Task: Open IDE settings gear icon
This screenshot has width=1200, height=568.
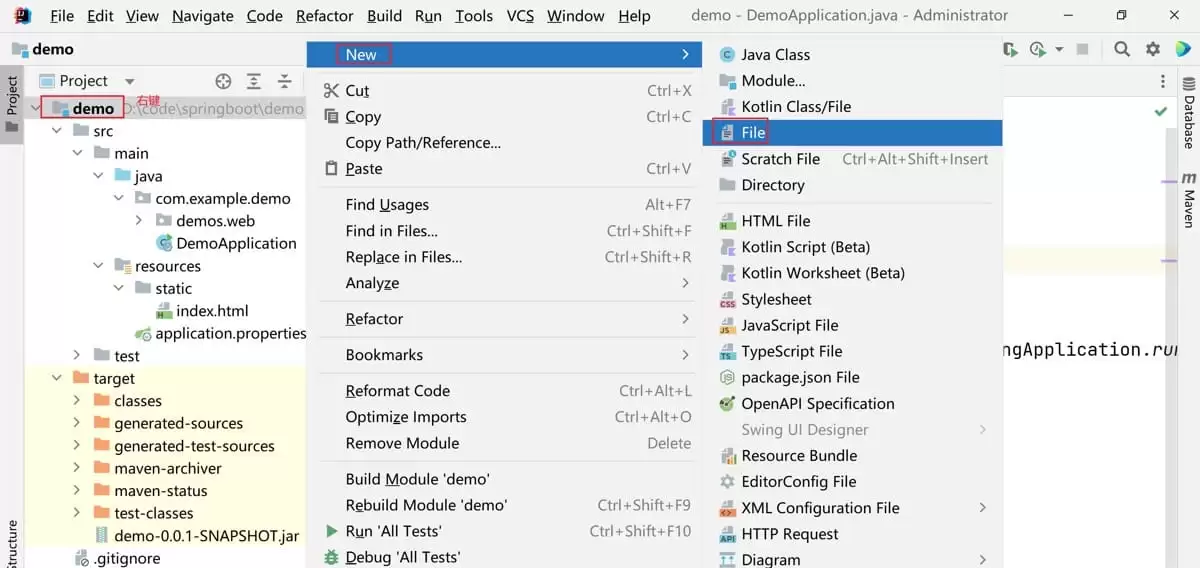Action: point(1153,49)
